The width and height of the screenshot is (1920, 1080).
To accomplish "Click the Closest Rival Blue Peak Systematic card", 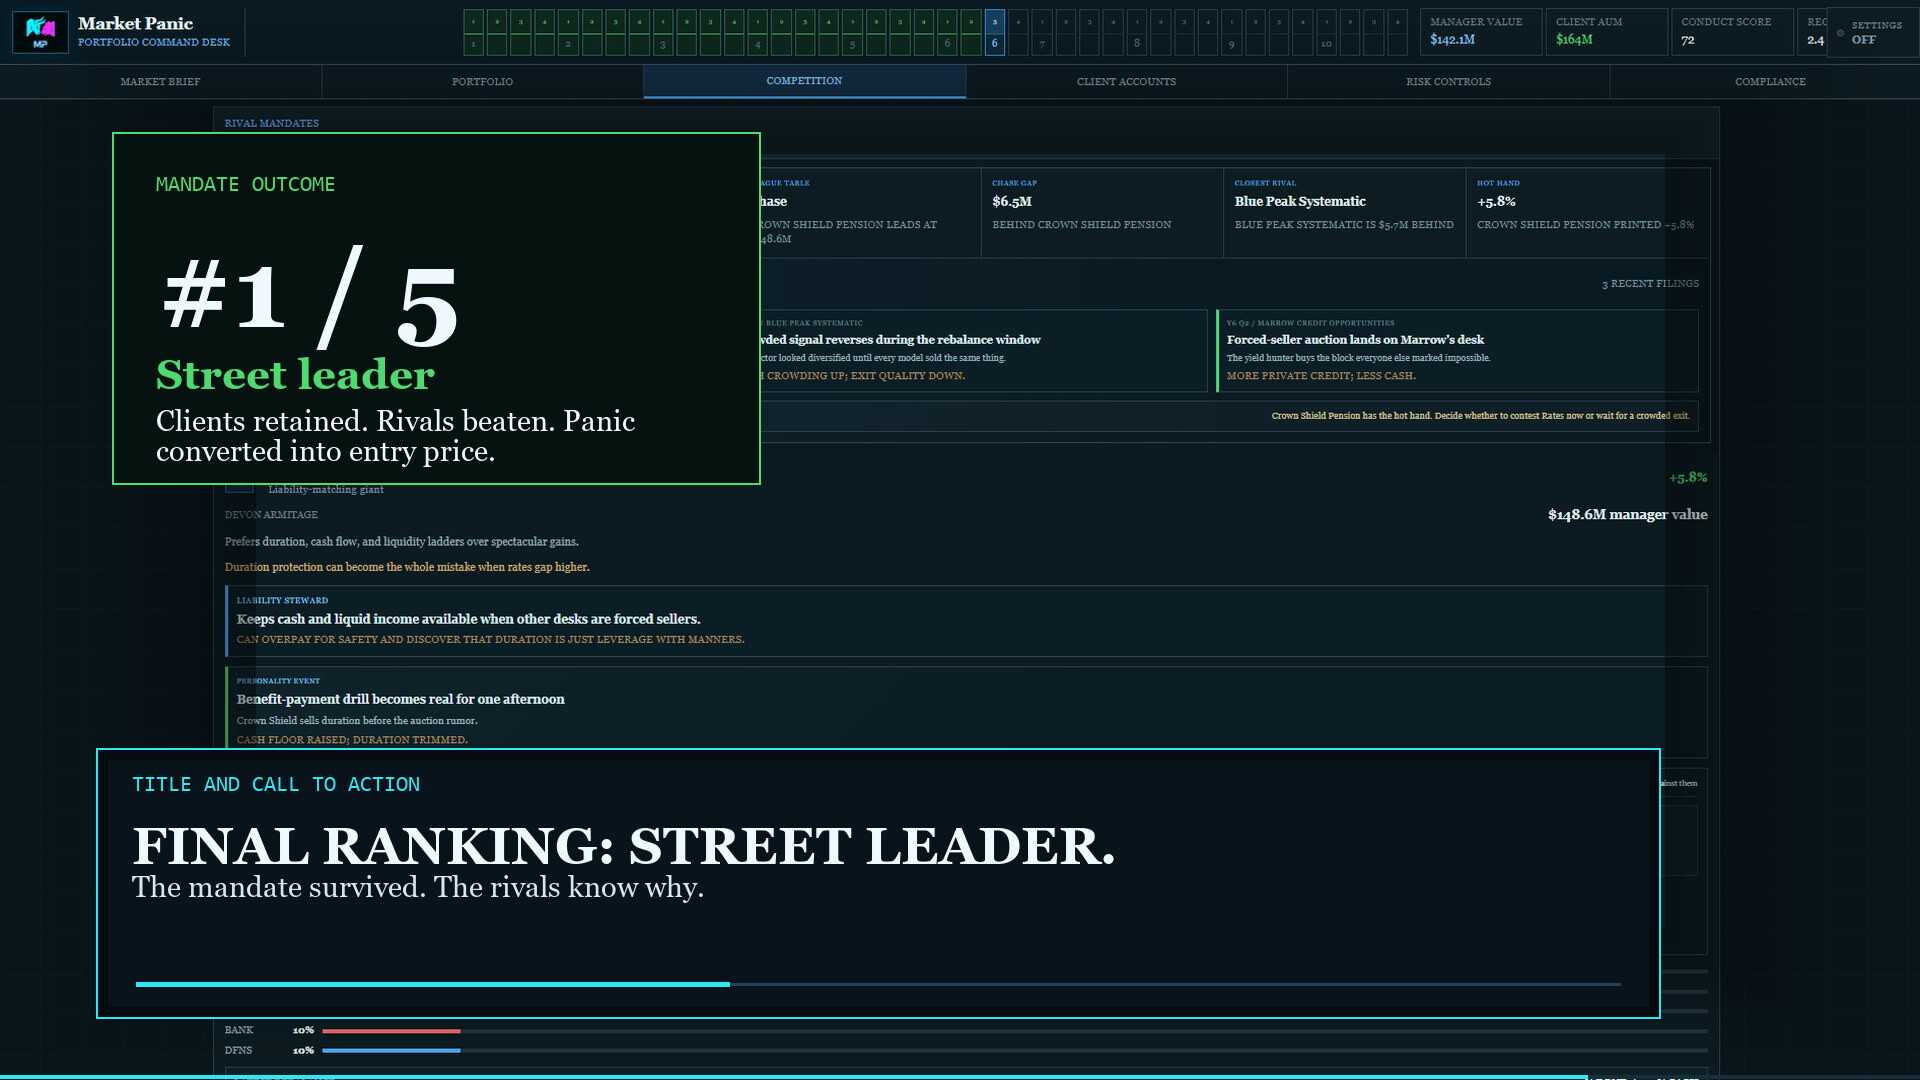I will [x=1344, y=212].
